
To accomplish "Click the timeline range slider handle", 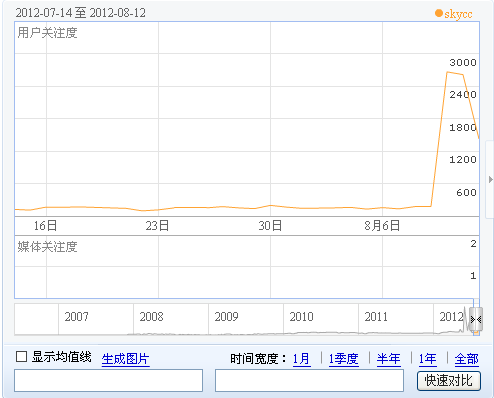I will click(x=476, y=319).
